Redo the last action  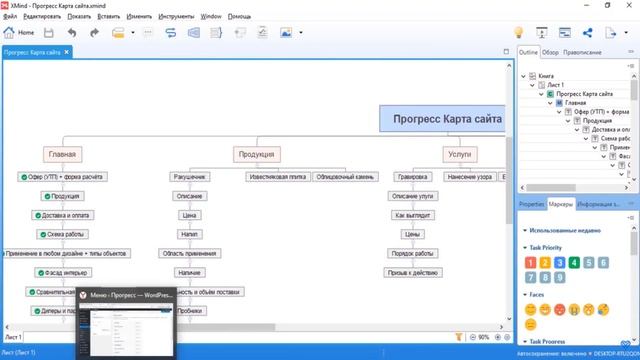(94, 33)
